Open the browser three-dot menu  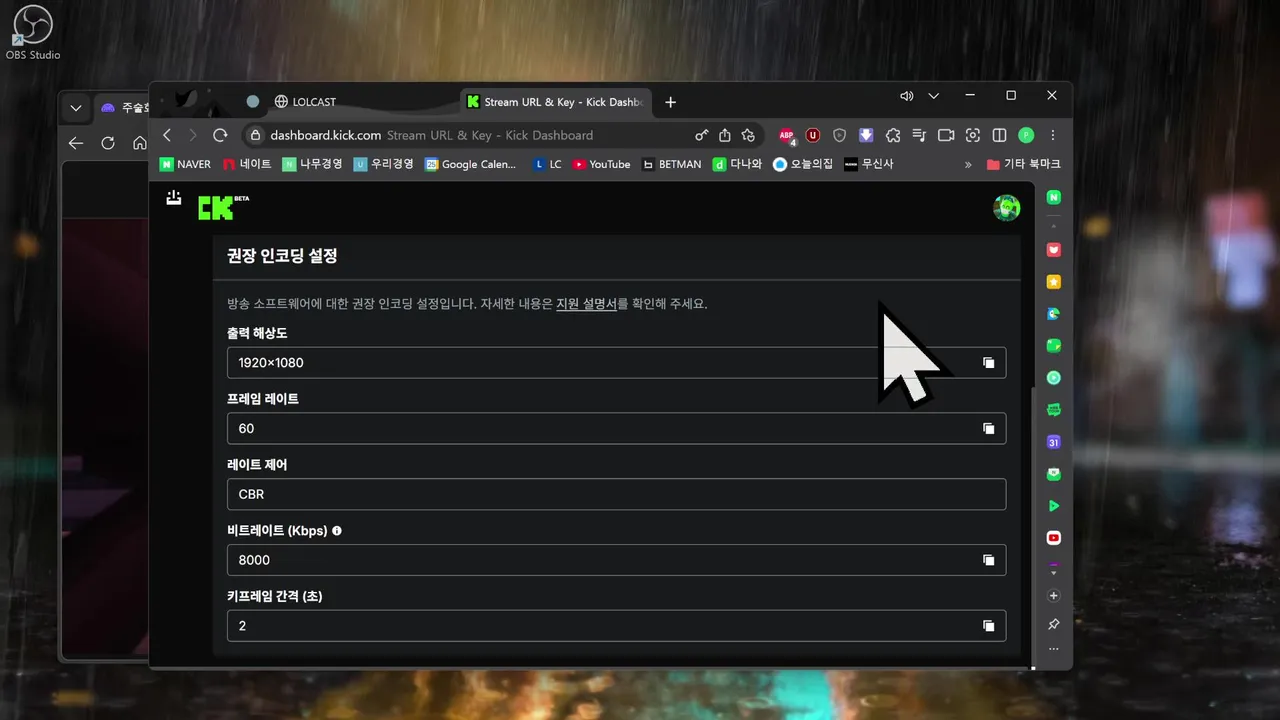(1052, 135)
